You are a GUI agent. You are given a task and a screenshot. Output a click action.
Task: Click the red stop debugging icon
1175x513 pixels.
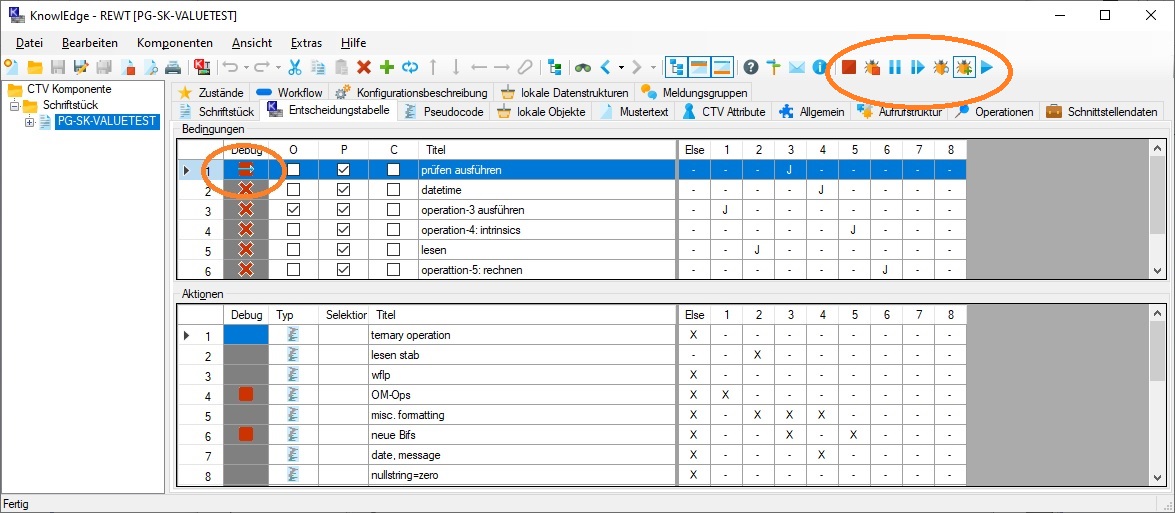pos(848,67)
